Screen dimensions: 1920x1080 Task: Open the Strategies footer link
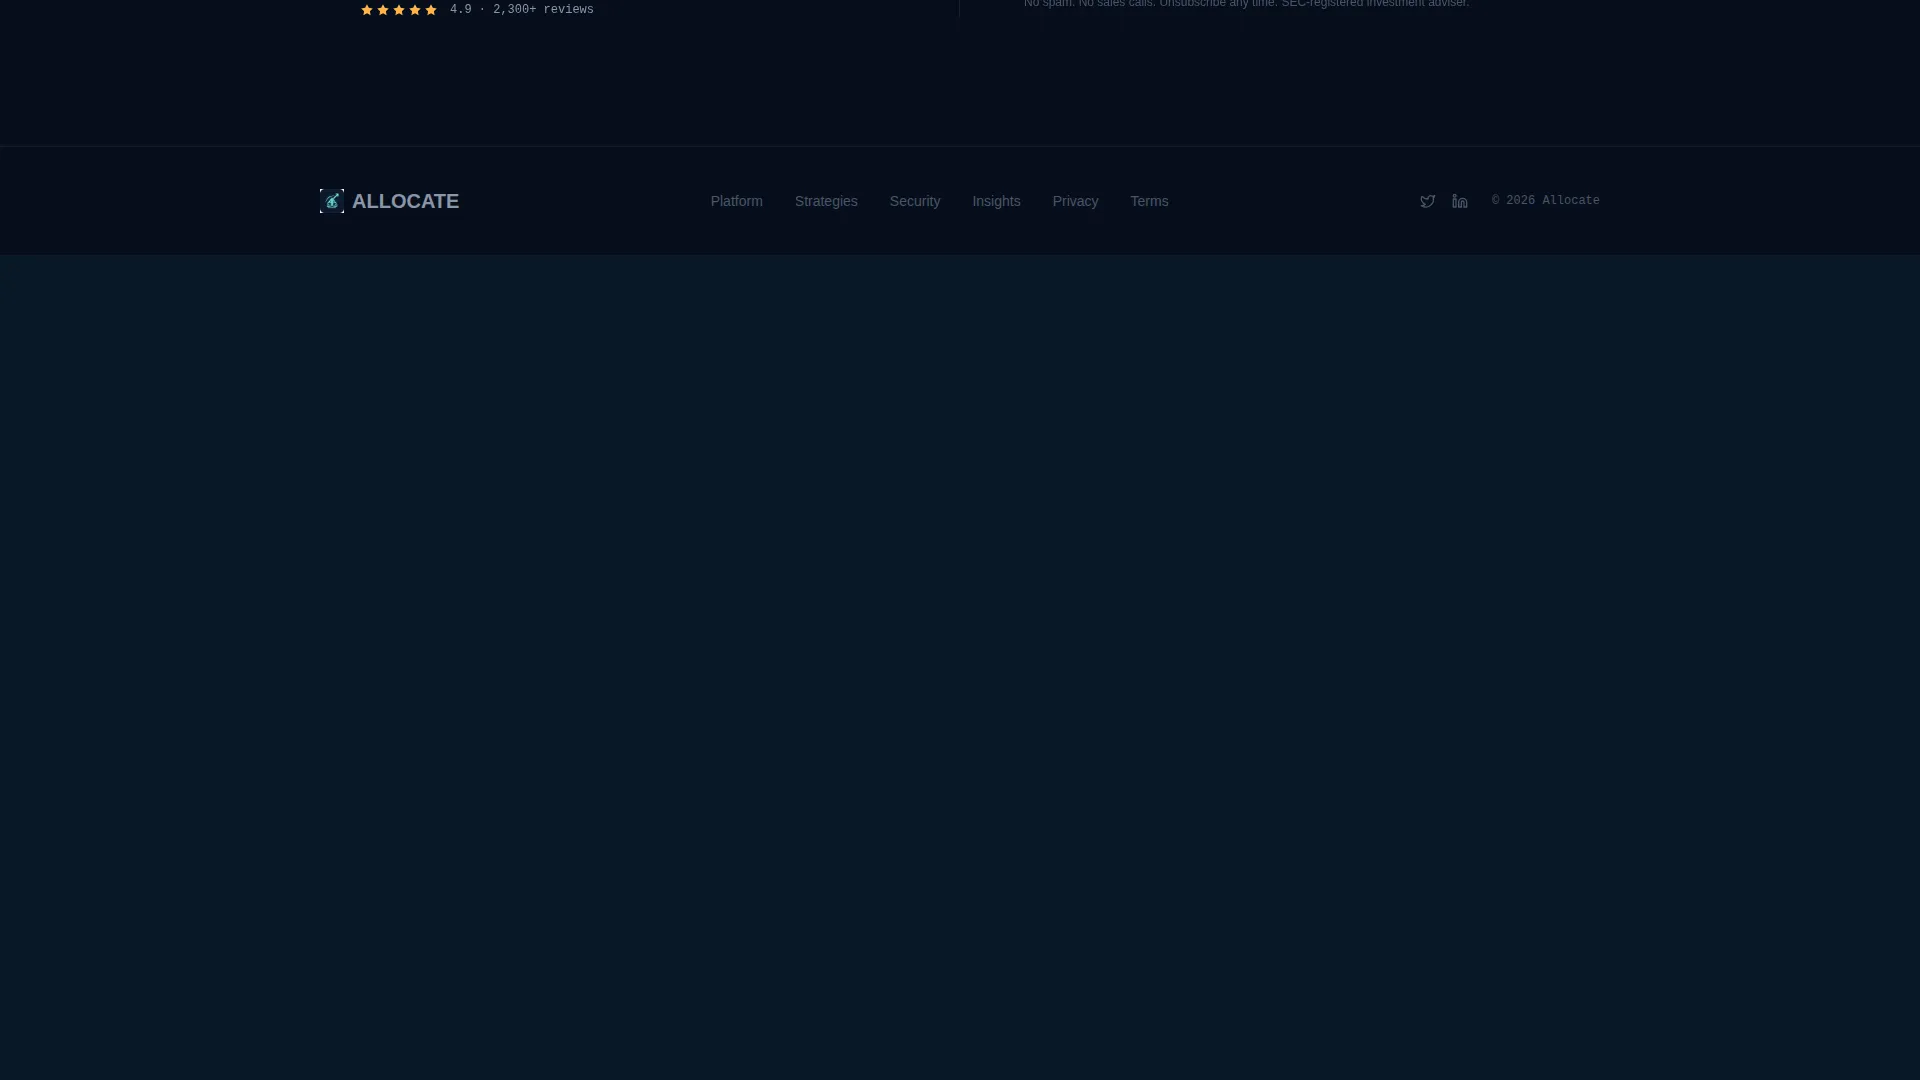[826, 201]
